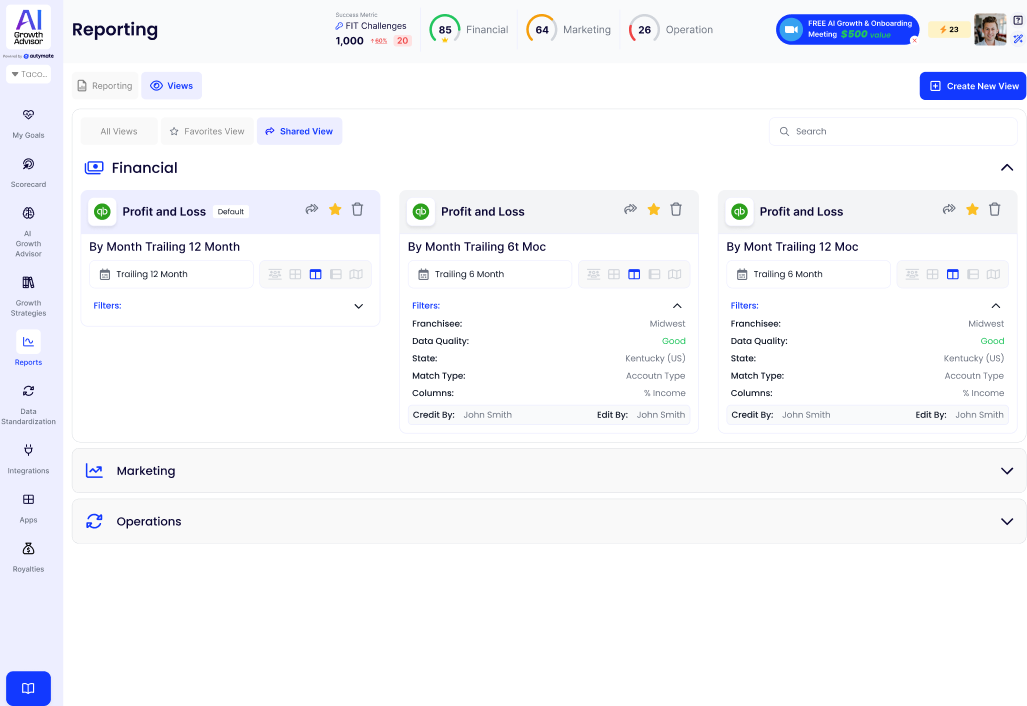Switch to the Favorites View tab
Screen dimensions: 1027x706
(207, 131)
